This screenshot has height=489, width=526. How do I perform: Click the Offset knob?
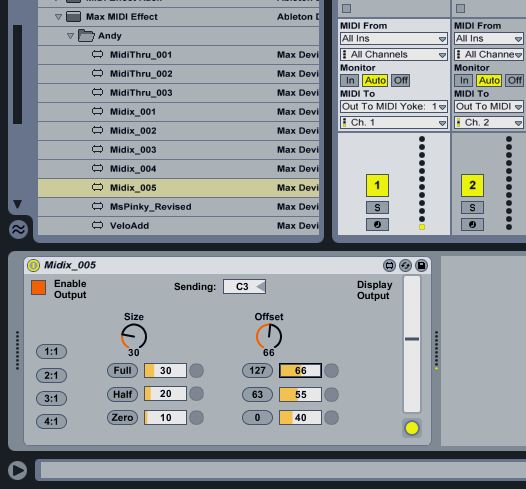click(x=269, y=336)
